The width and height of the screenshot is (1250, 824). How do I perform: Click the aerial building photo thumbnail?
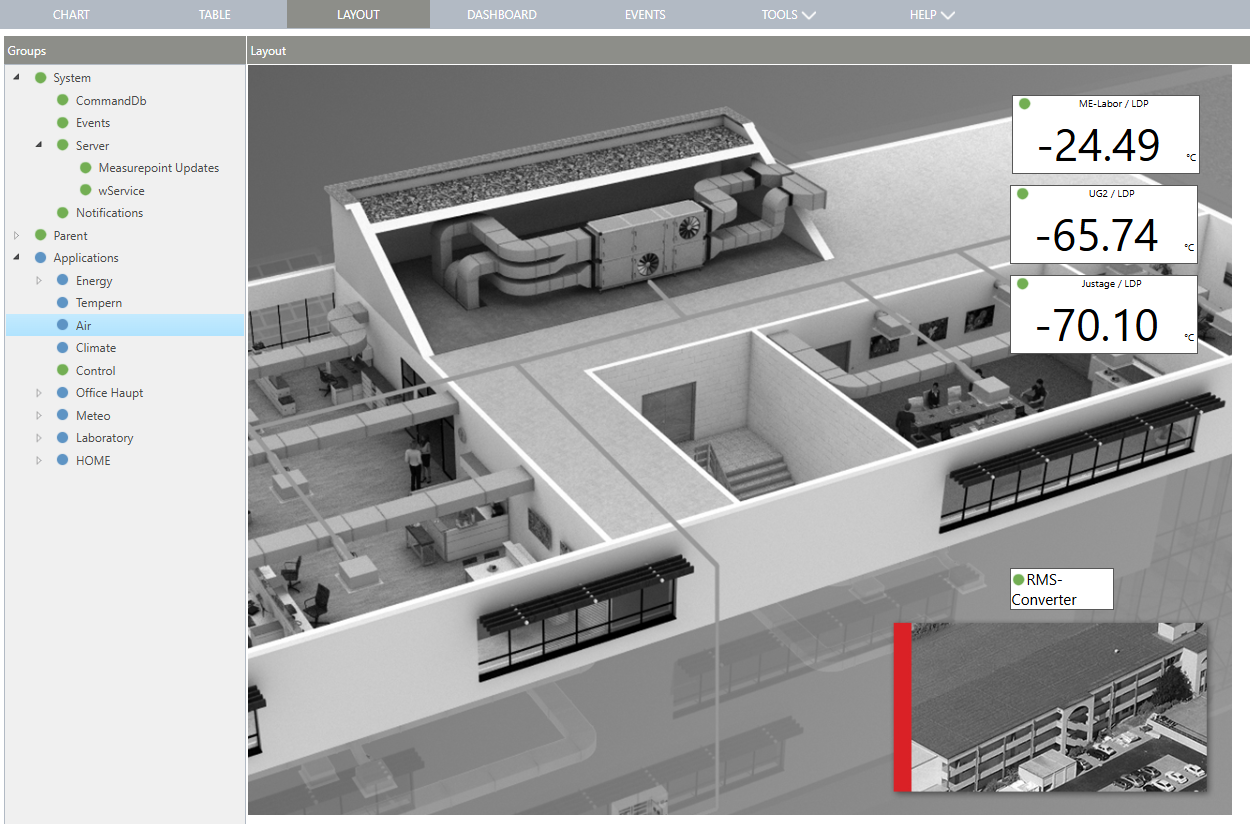click(x=1055, y=705)
